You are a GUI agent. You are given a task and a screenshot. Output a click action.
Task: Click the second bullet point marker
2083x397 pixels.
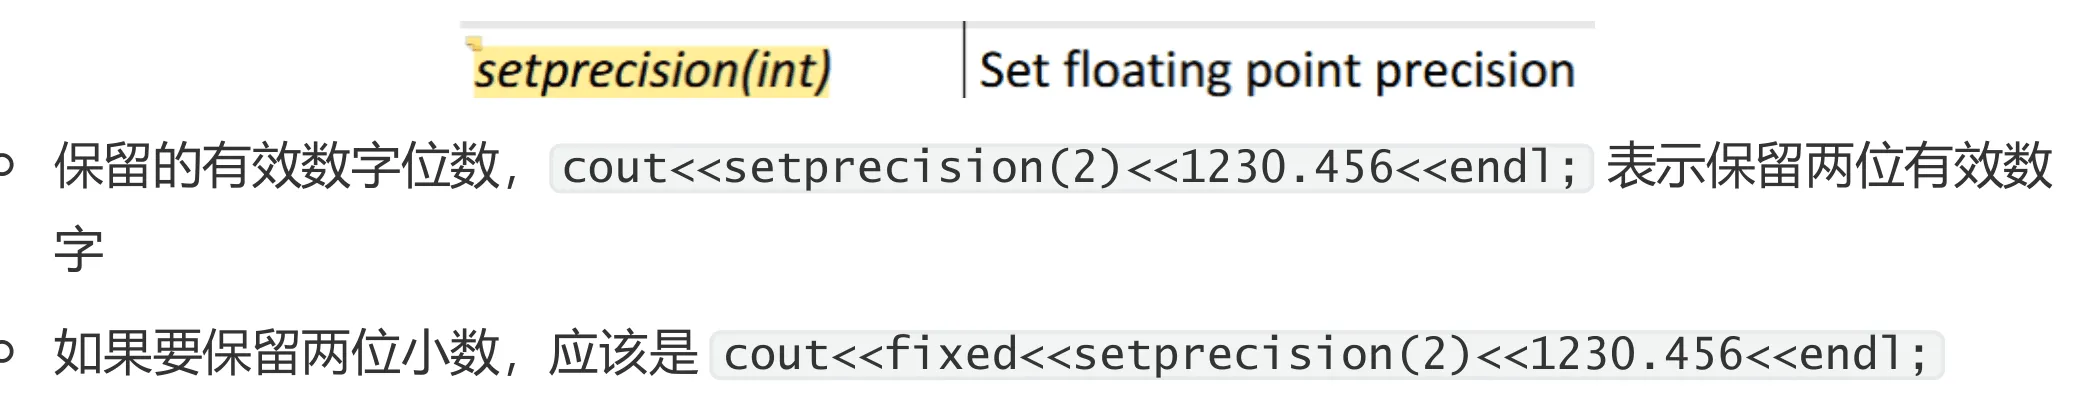[x=6, y=353]
